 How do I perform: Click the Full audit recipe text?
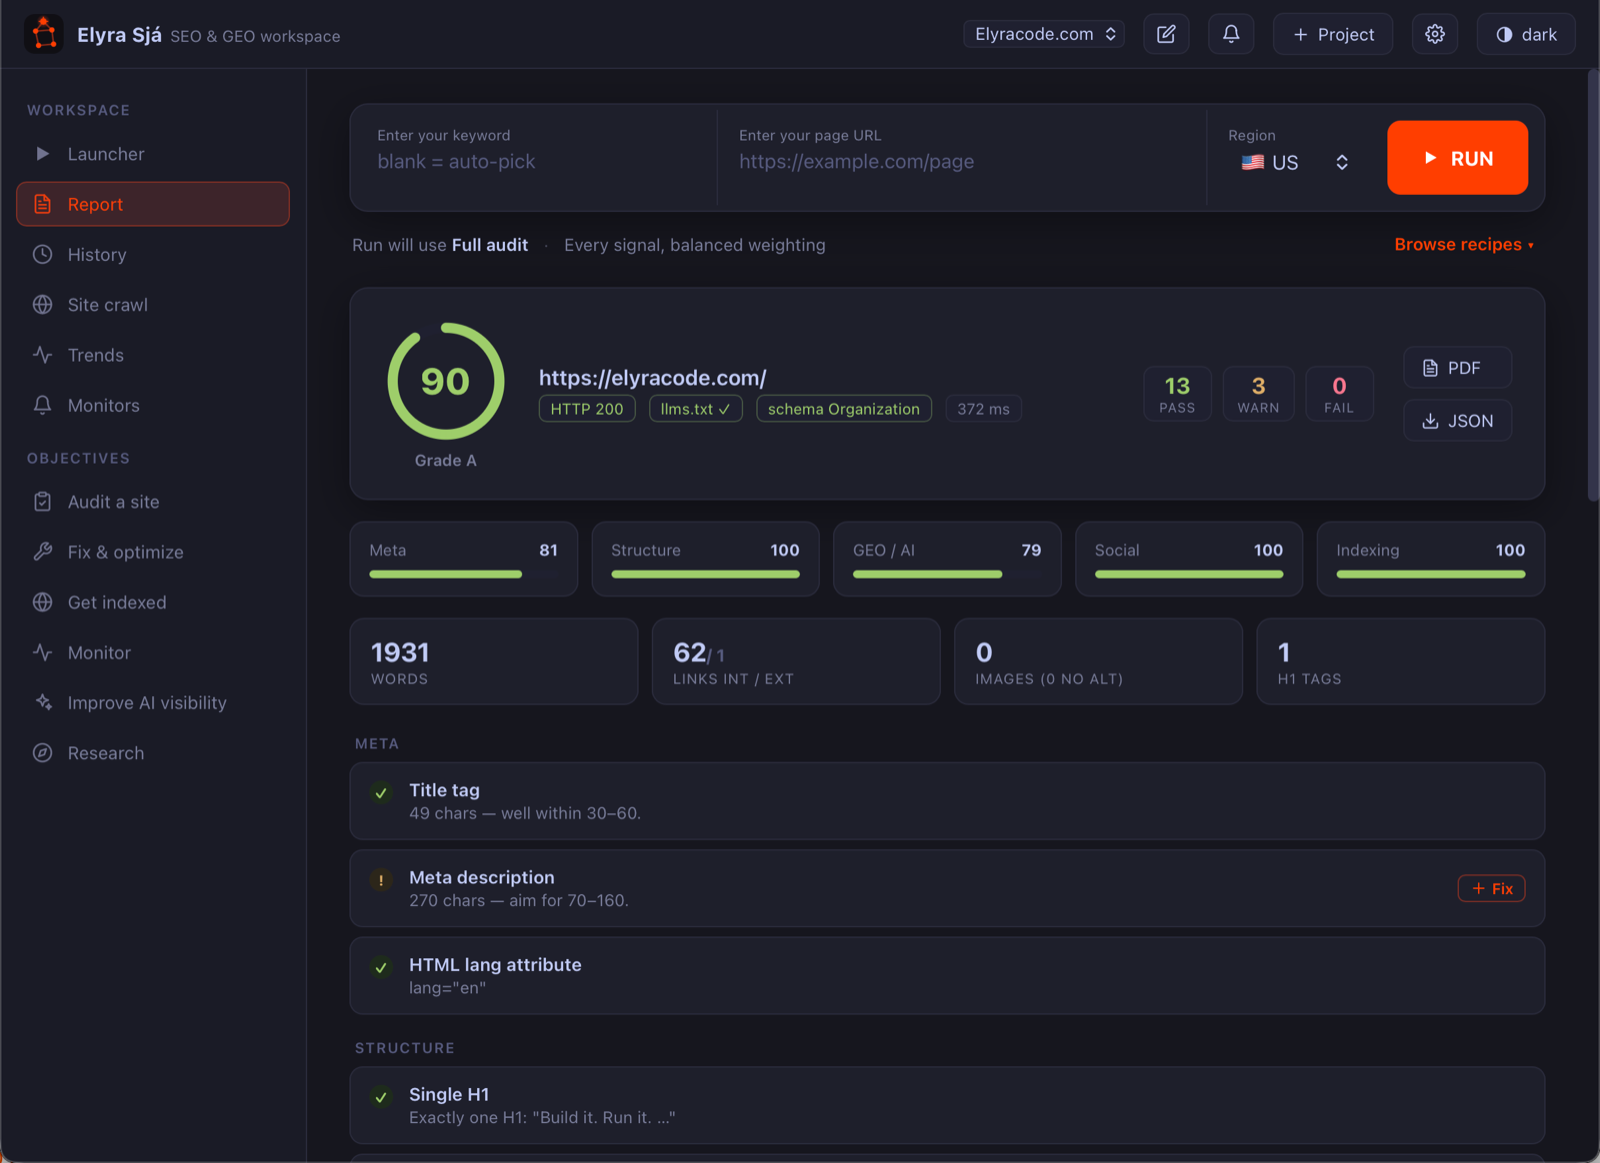click(490, 245)
